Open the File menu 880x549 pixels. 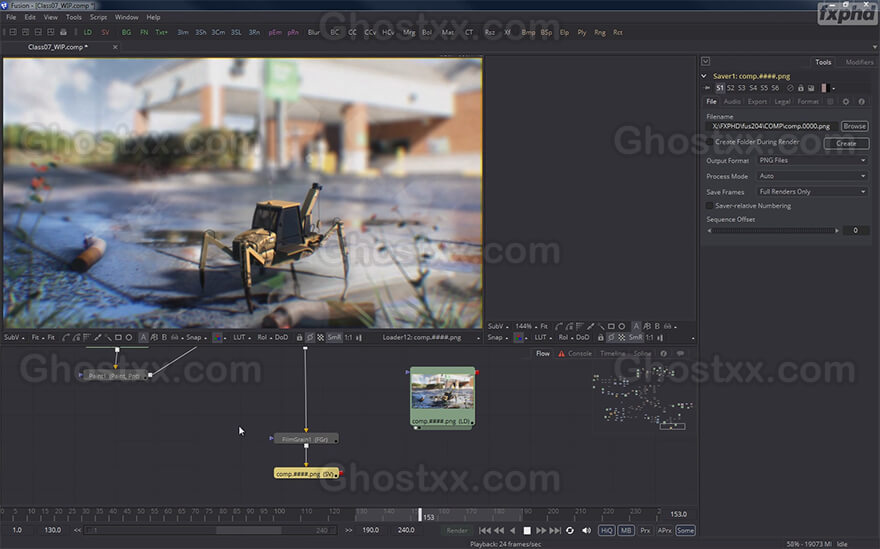(11, 17)
